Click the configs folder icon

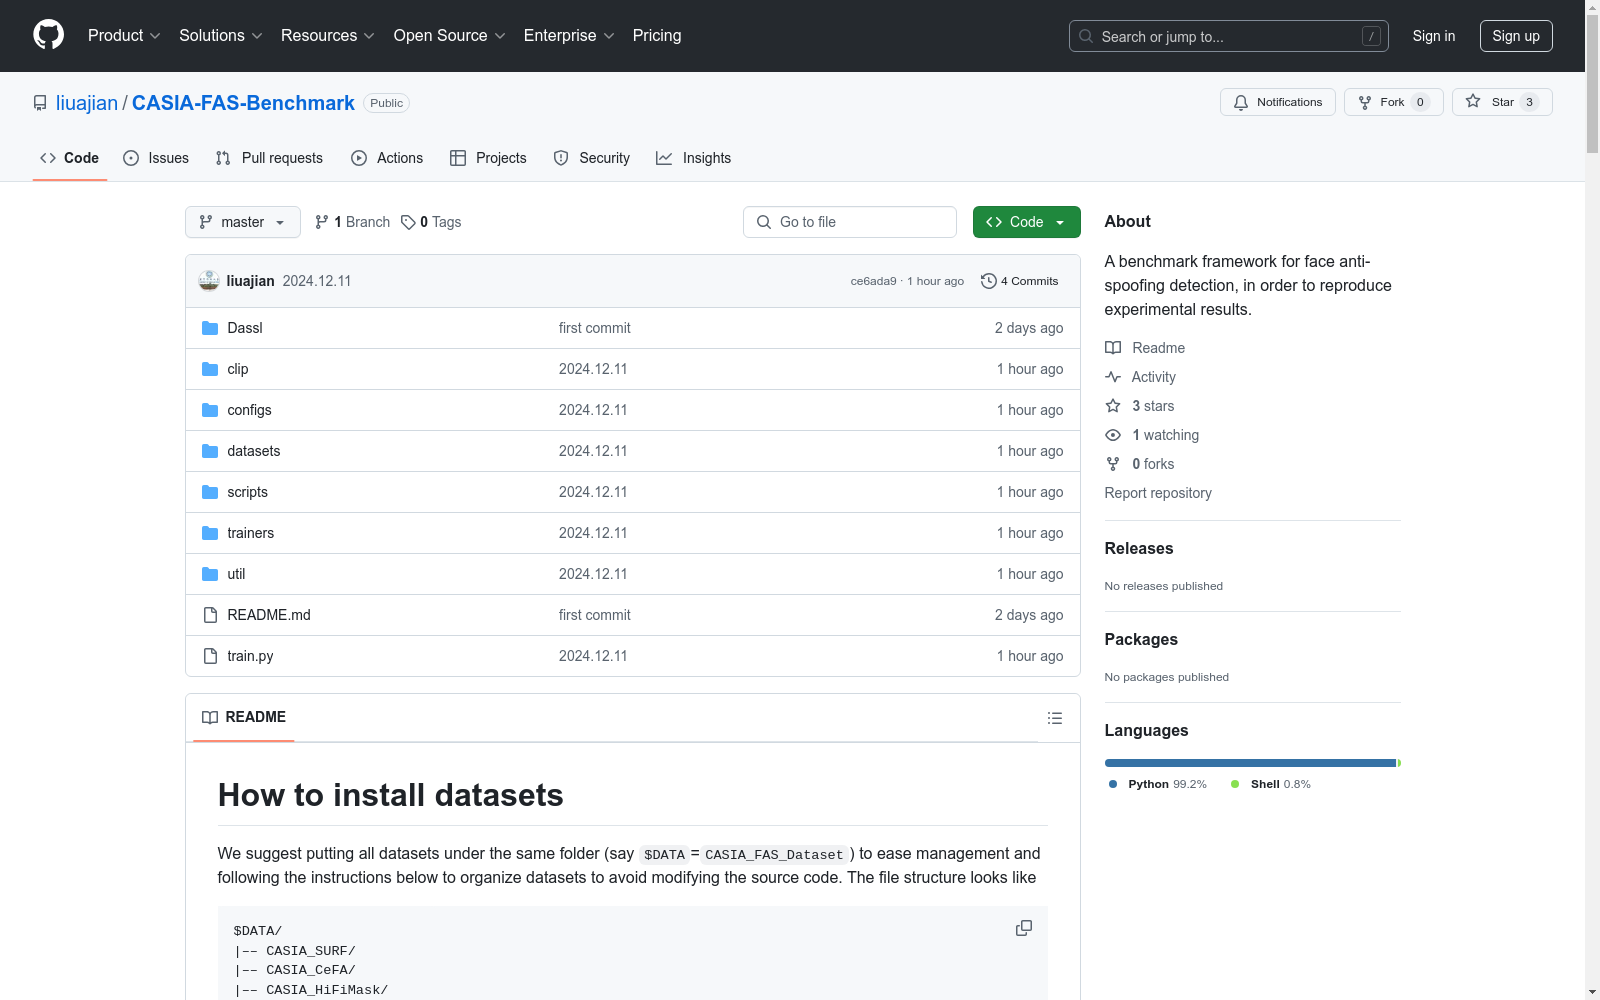point(210,410)
